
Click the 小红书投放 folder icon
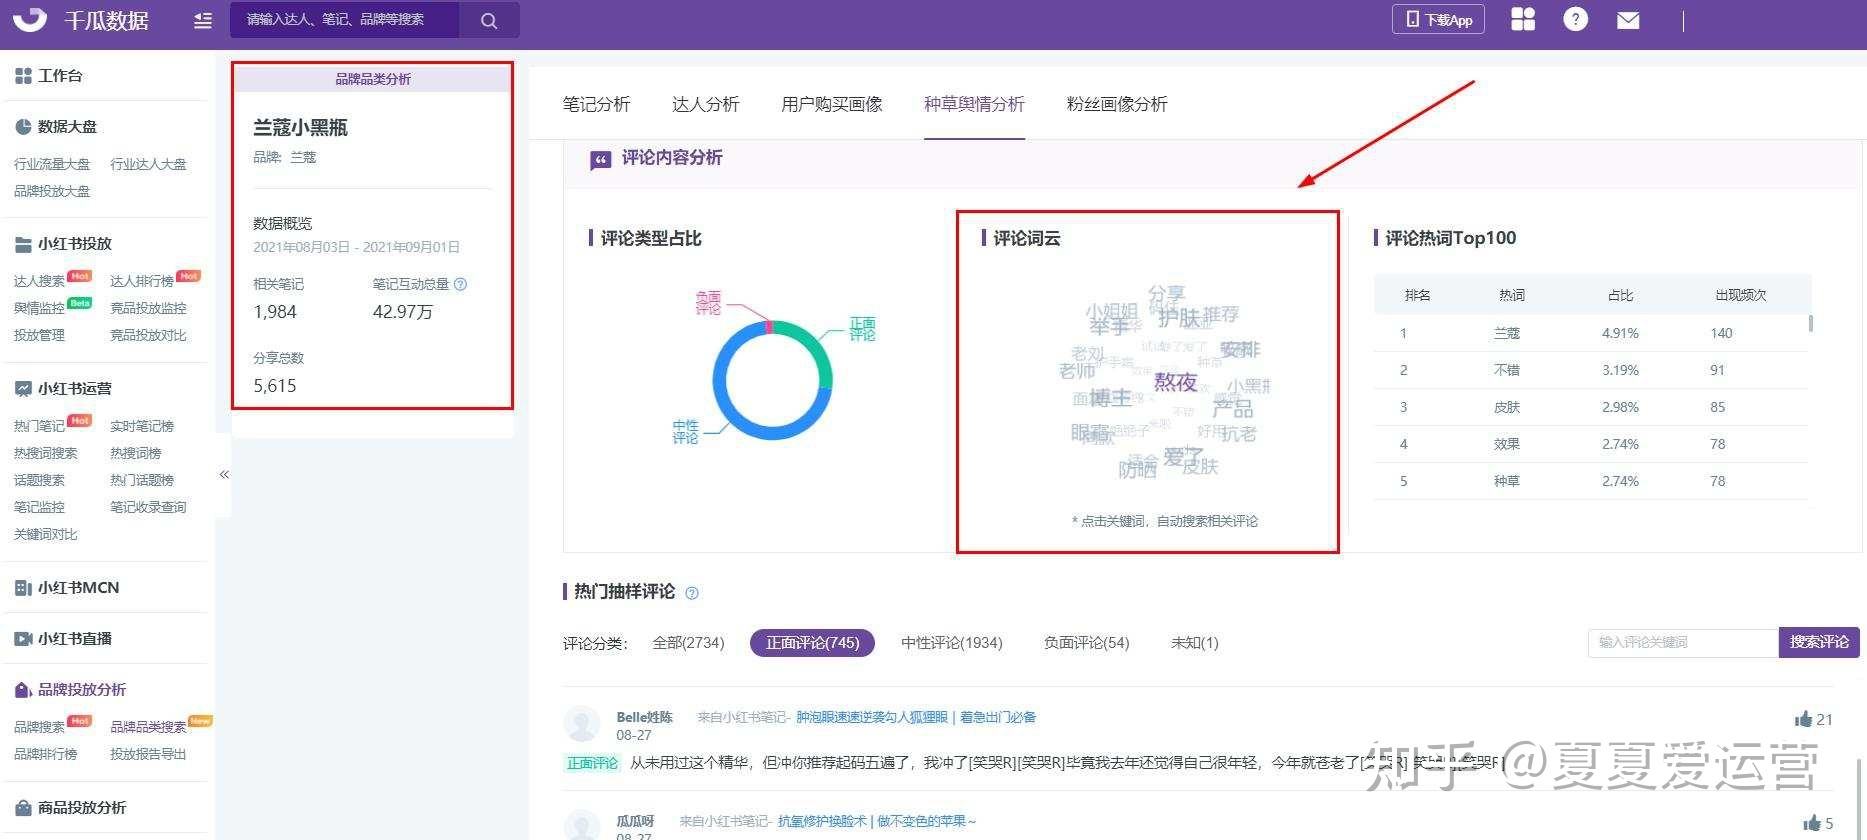23,244
